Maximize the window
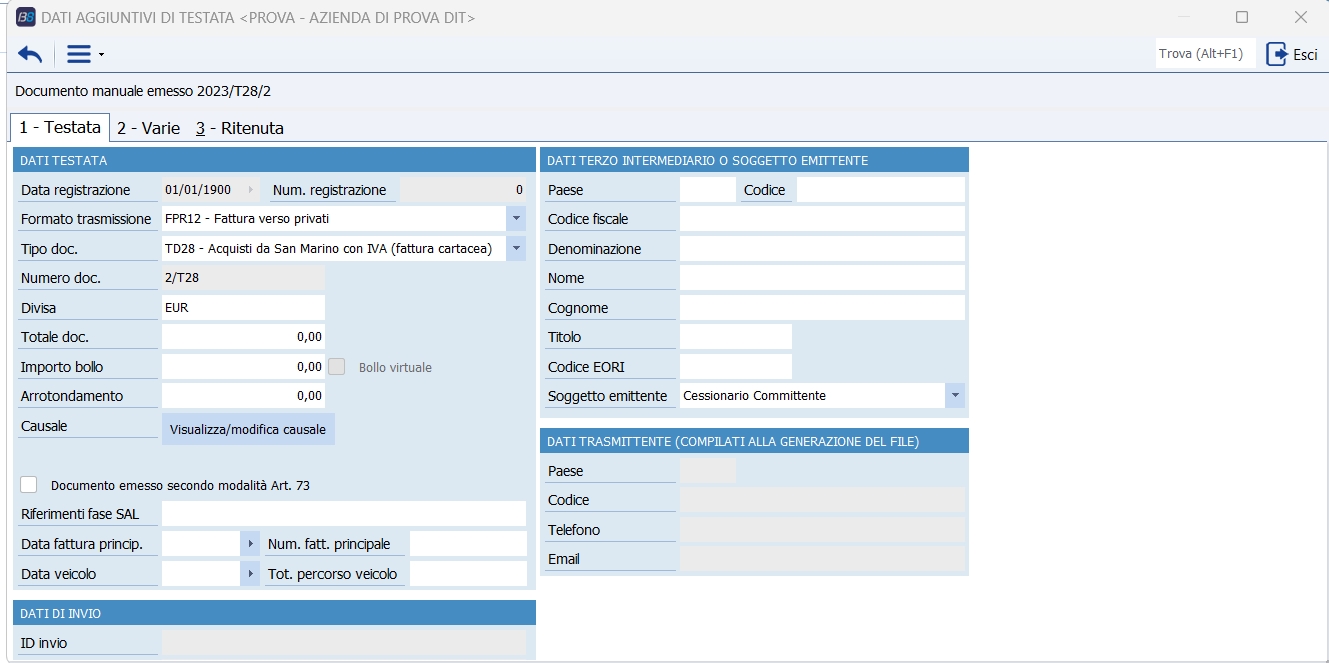Image resolution: width=1329 pixels, height=663 pixels. [1242, 17]
